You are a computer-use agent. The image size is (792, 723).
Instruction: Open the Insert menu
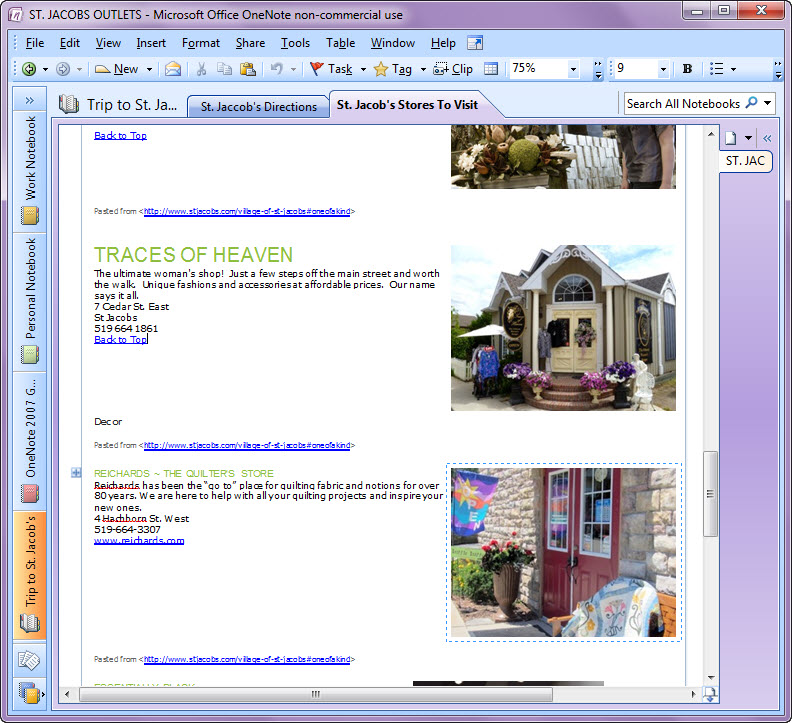[151, 43]
